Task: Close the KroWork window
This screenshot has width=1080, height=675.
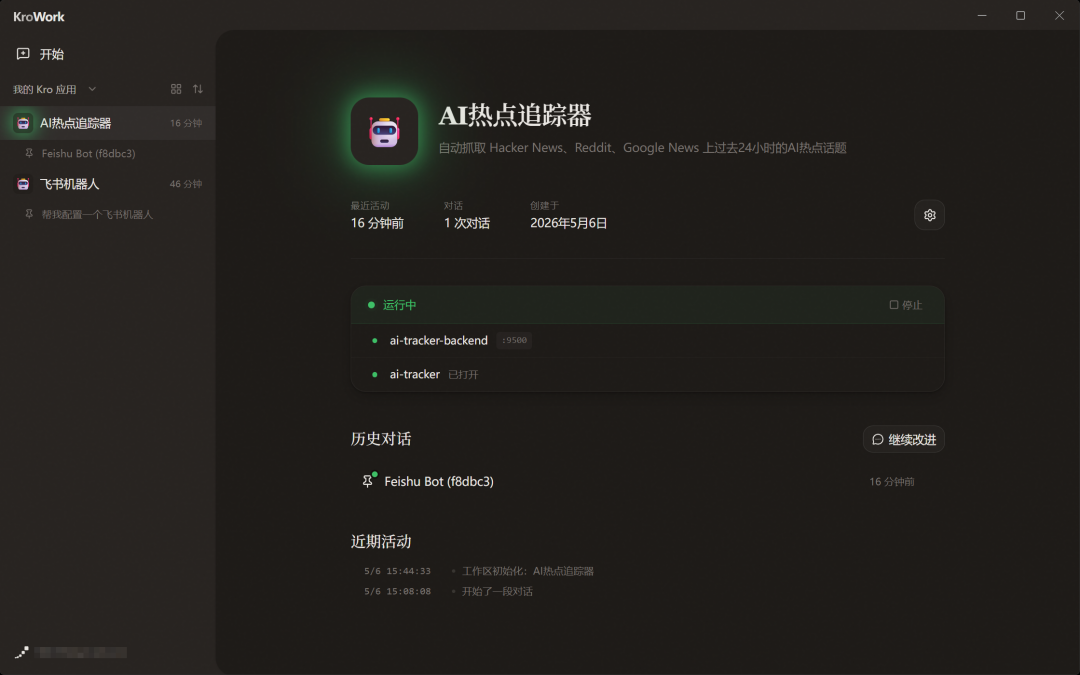Action: point(1059,15)
